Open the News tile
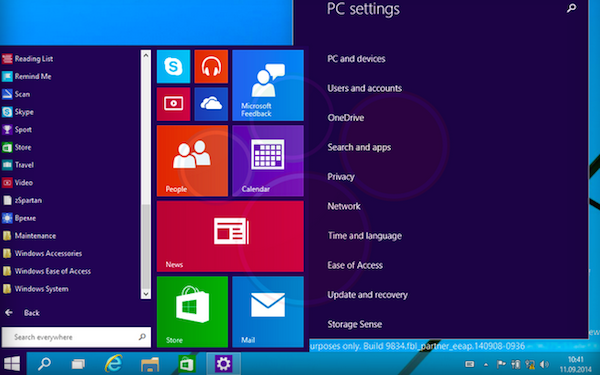Viewport: 600px width, 375px height. (x=230, y=236)
